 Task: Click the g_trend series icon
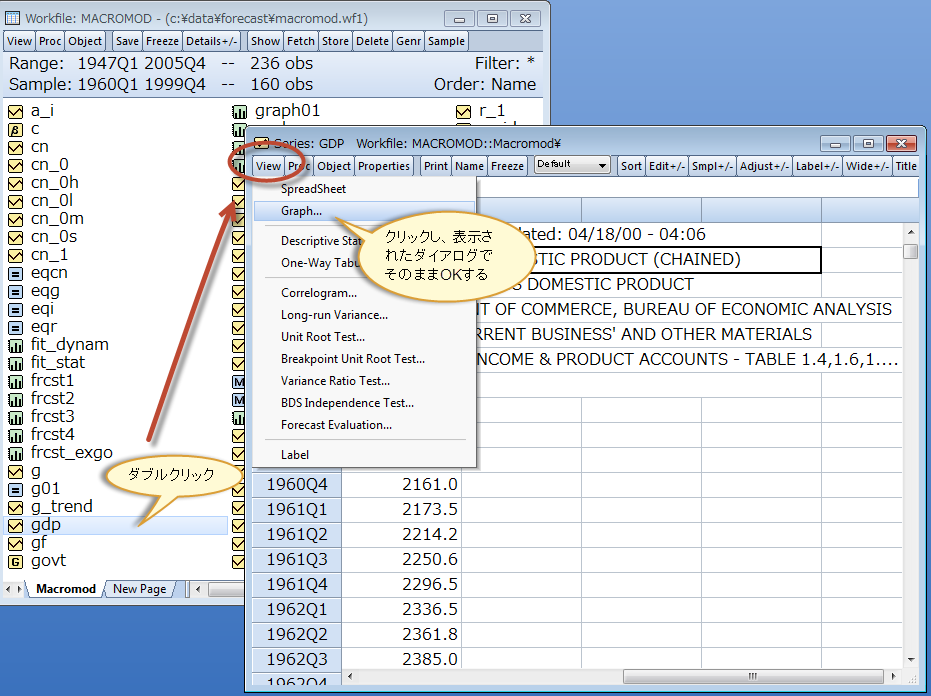(x=15, y=508)
